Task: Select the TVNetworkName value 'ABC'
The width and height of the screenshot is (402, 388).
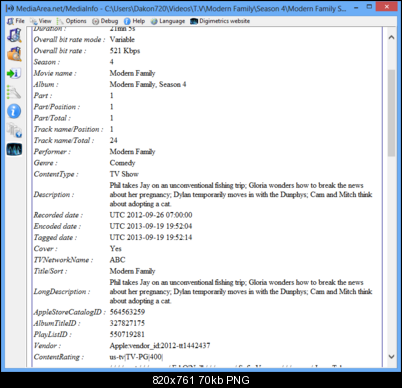Action: coord(117,260)
